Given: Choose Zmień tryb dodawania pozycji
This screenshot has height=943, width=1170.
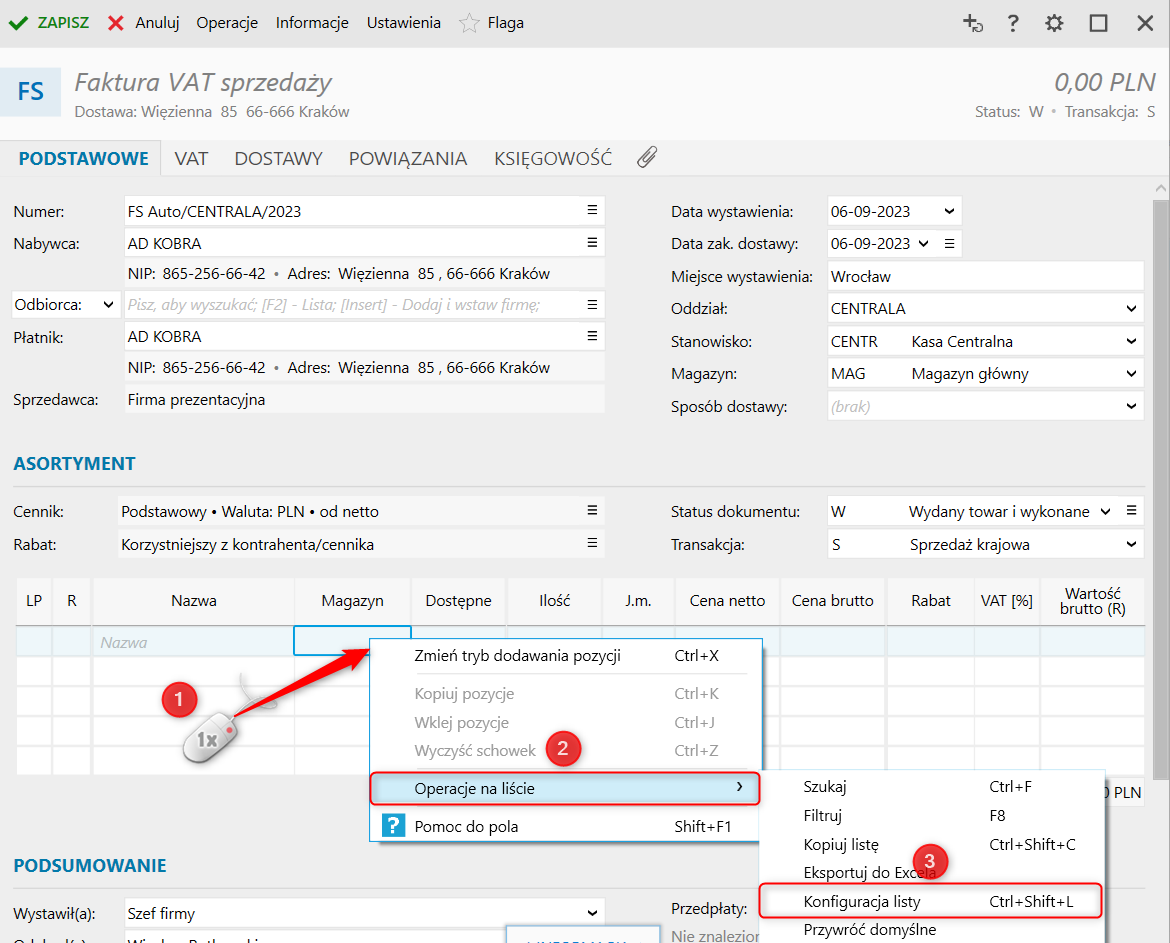Looking at the screenshot, I should click(x=566, y=656).
